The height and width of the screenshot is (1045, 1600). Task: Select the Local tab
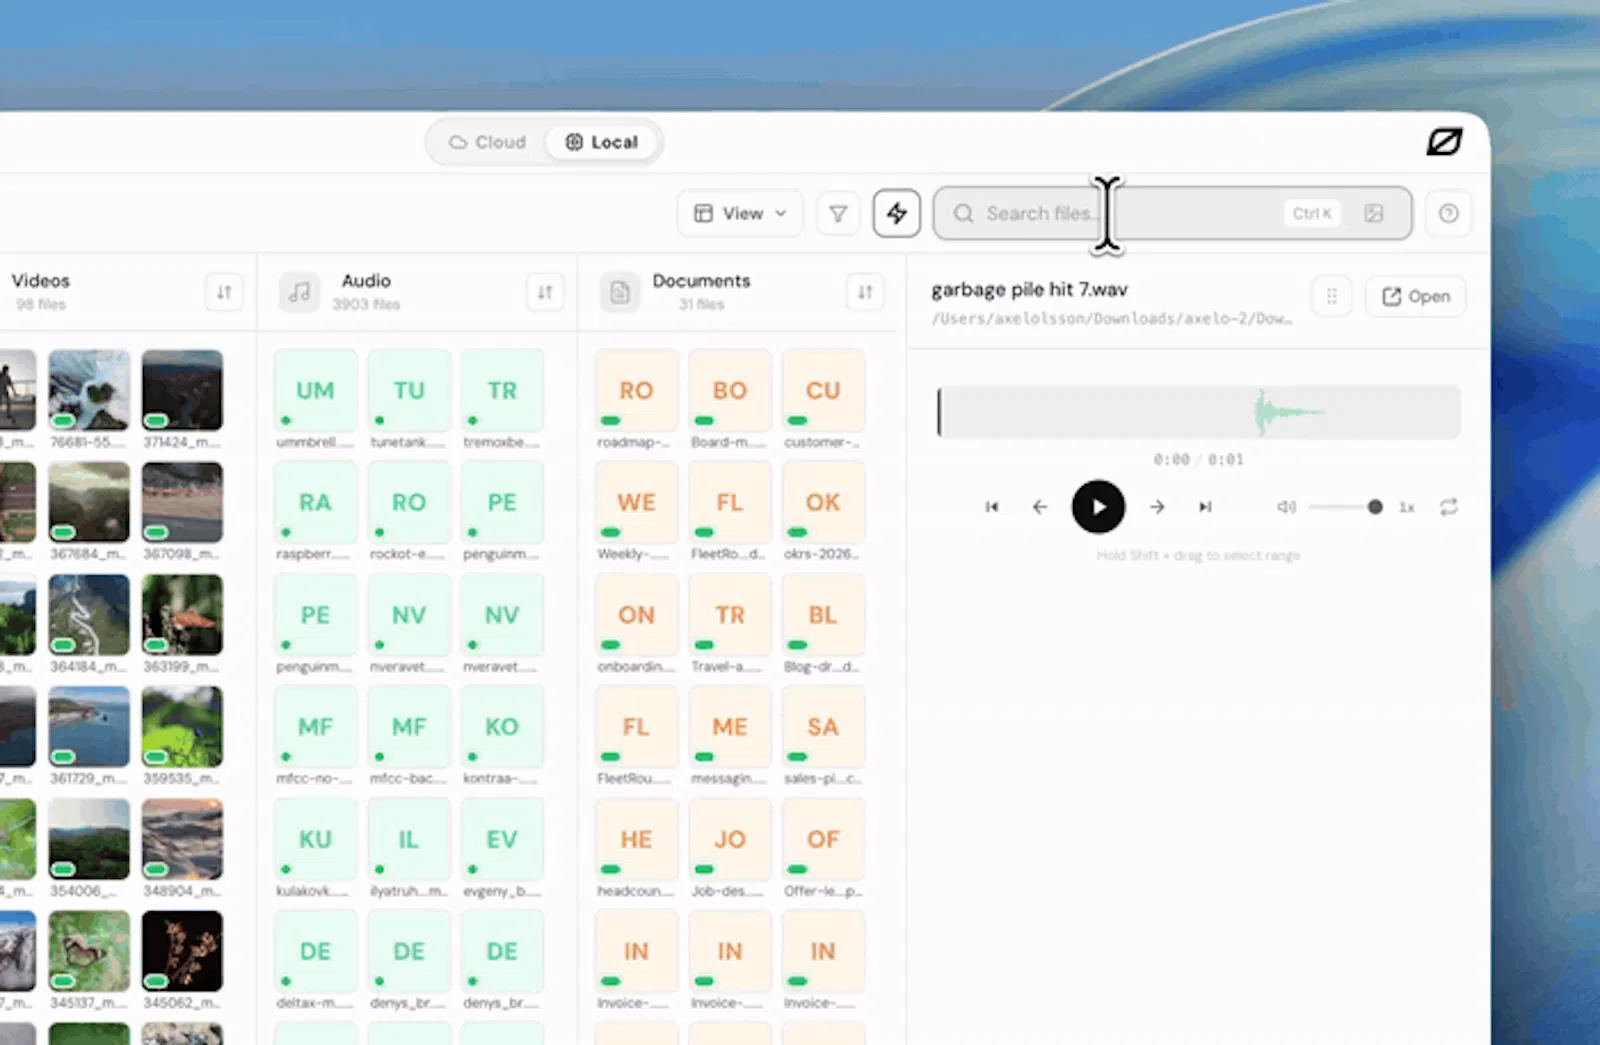pos(602,142)
